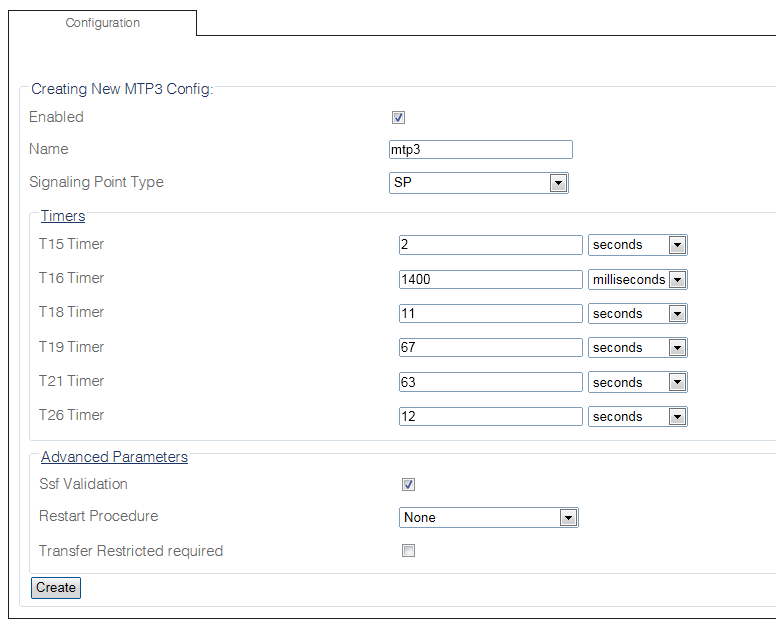This screenshot has height=634, width=776.
Task: Expand the Restart Procedure dropdown
Action: (x=488, y=518)
